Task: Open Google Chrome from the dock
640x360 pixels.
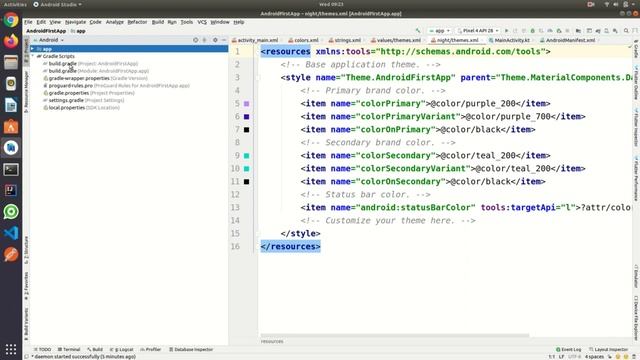Action: coord(11,20)
